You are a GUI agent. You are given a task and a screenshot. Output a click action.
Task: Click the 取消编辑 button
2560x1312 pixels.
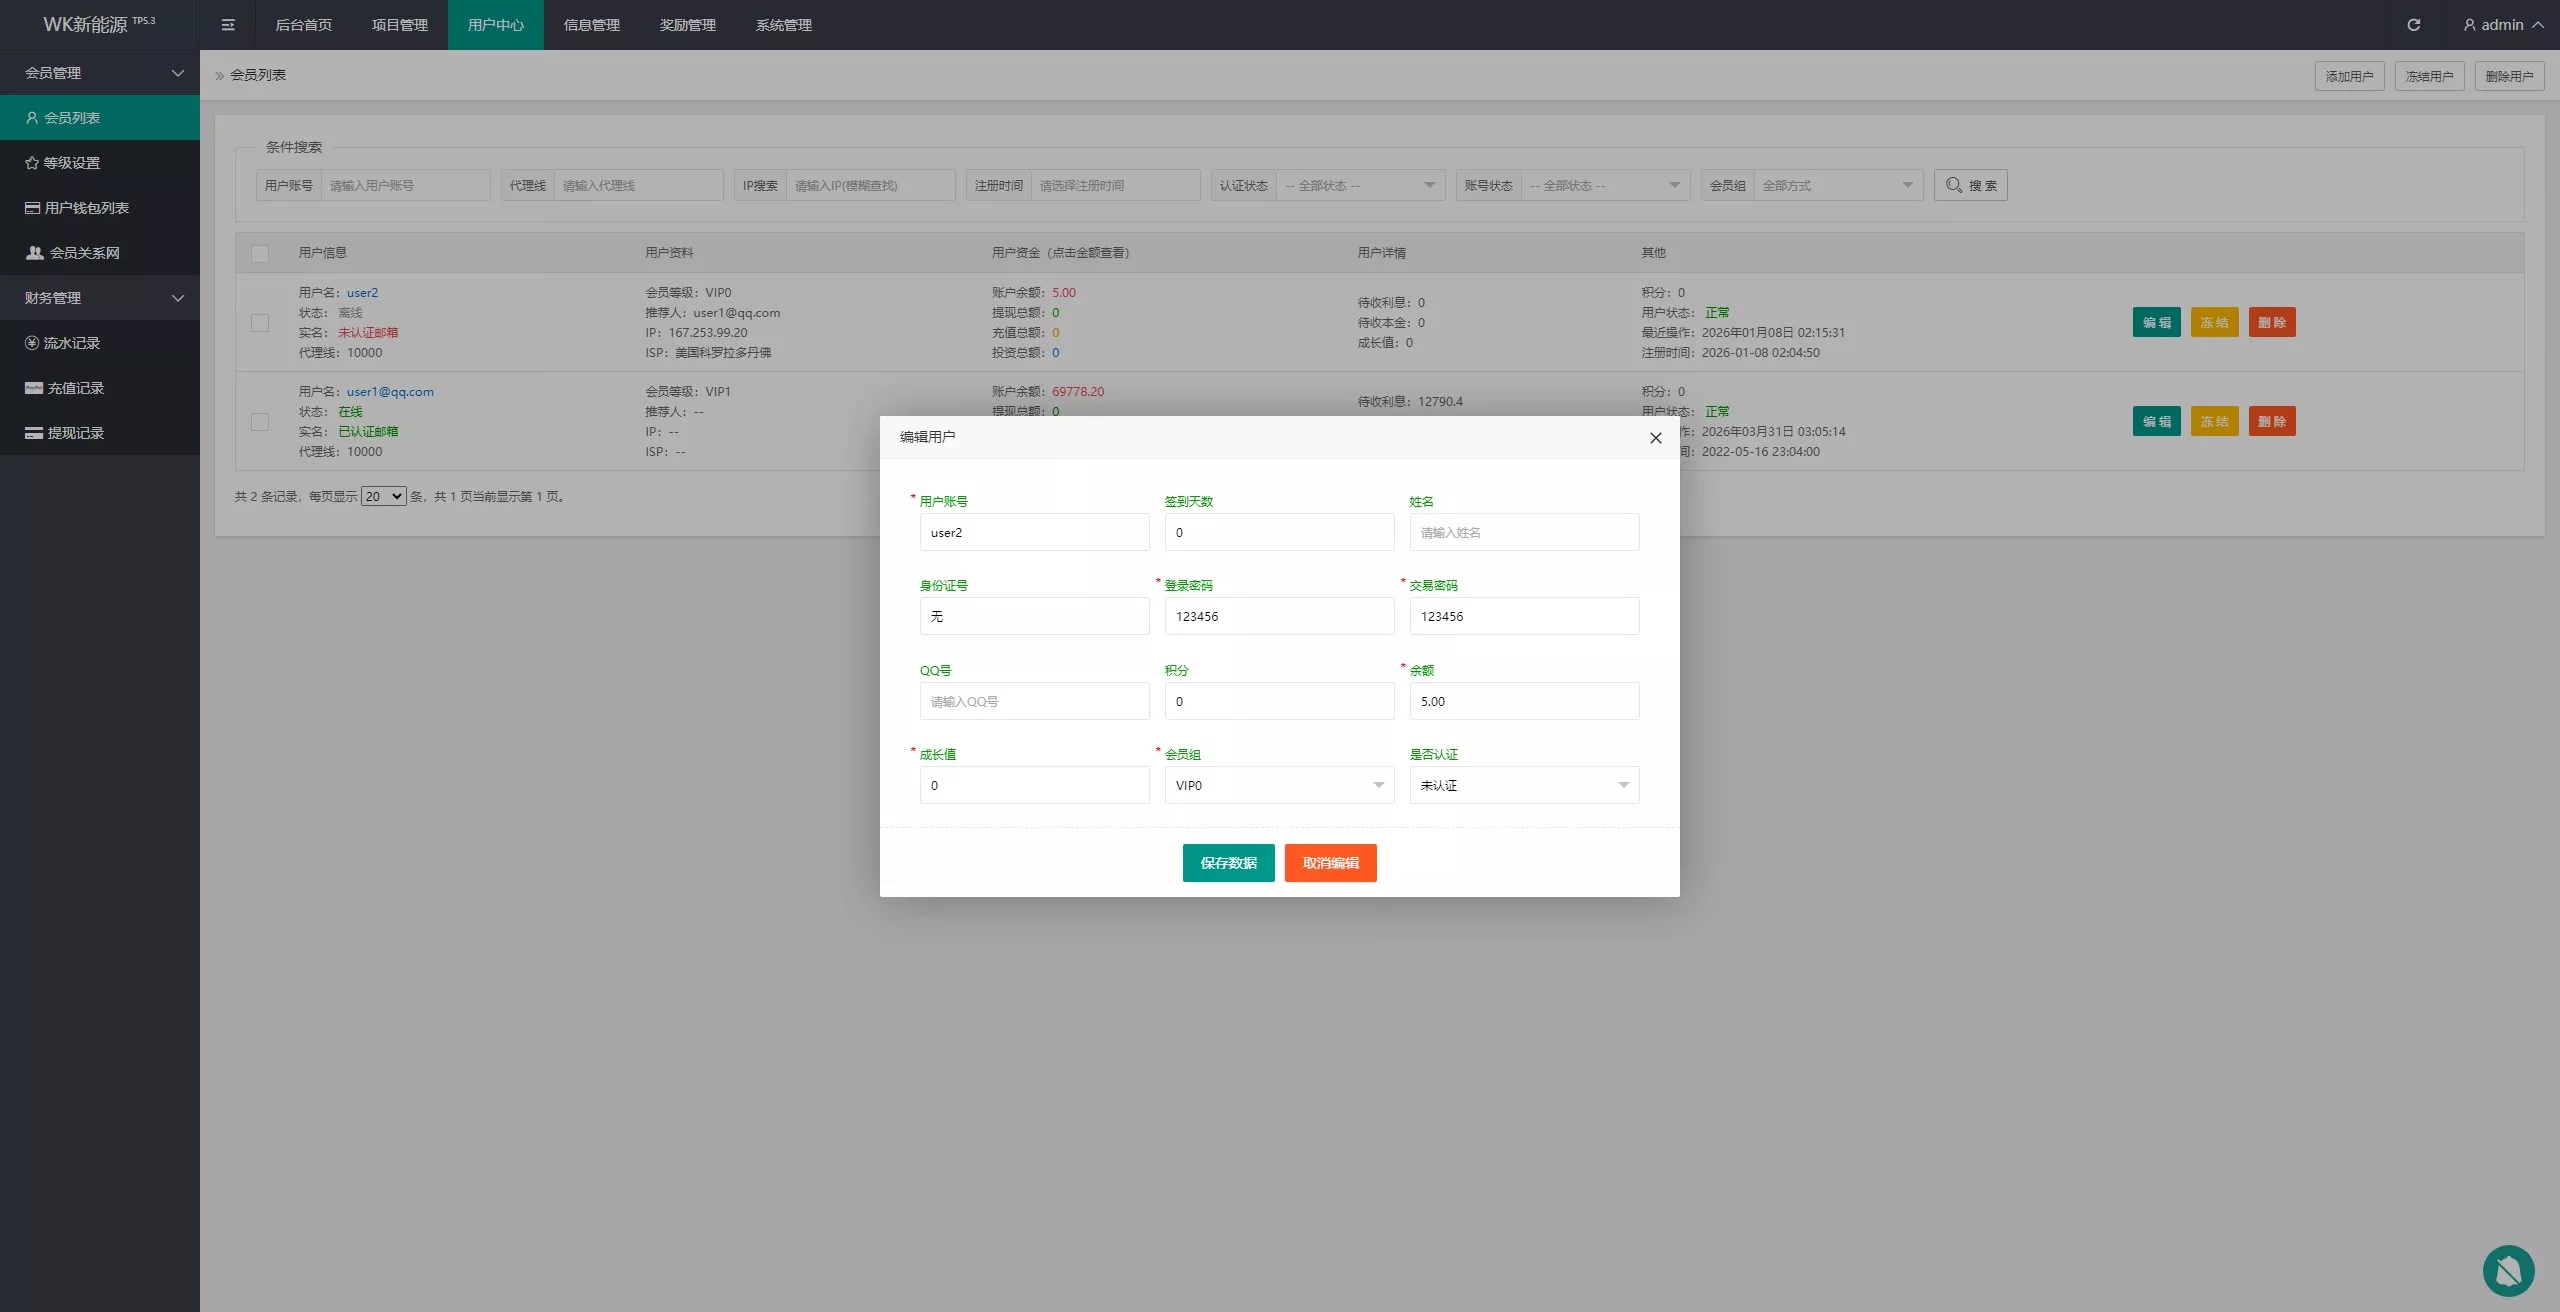(x=1330, y=863)
